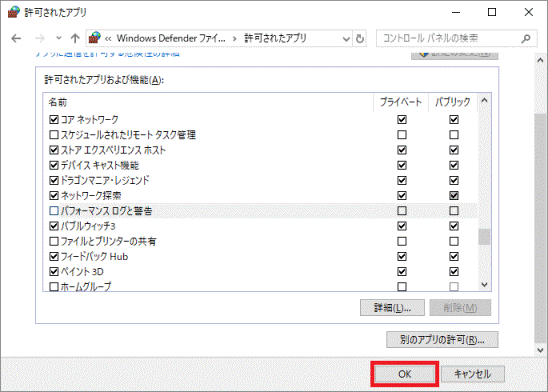Uncheck private box for ペイント 3D

point(402,271)
